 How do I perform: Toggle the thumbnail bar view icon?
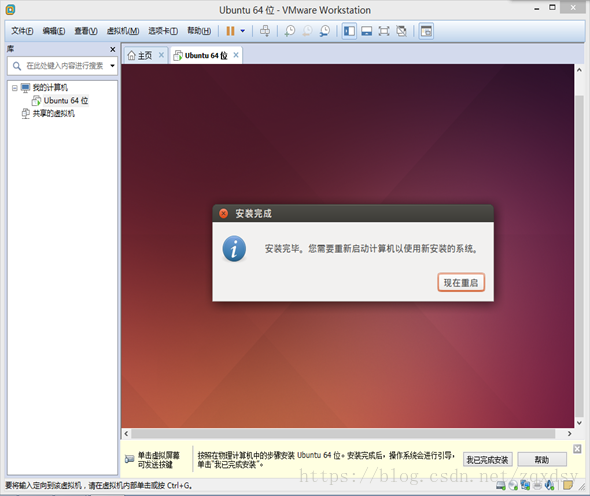coord(367,31)
